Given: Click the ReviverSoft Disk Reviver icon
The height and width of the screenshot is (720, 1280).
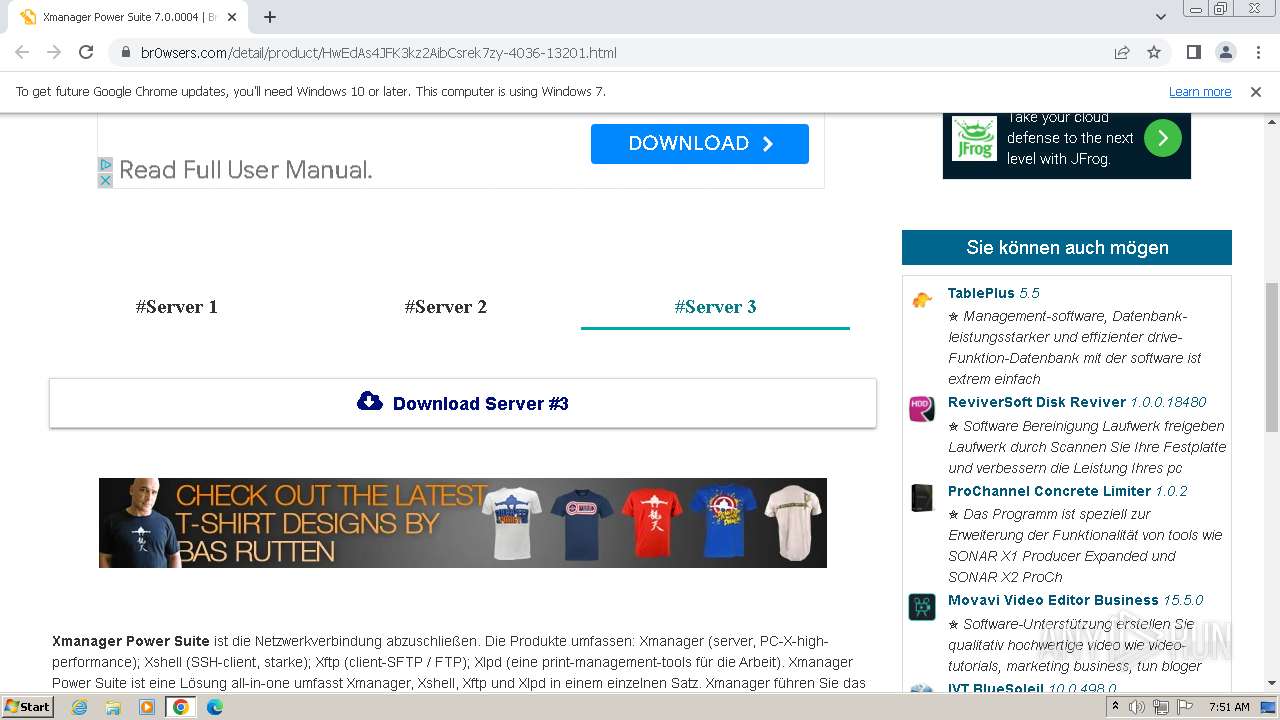Looking at the screenshot, I should tap(922, 409).
